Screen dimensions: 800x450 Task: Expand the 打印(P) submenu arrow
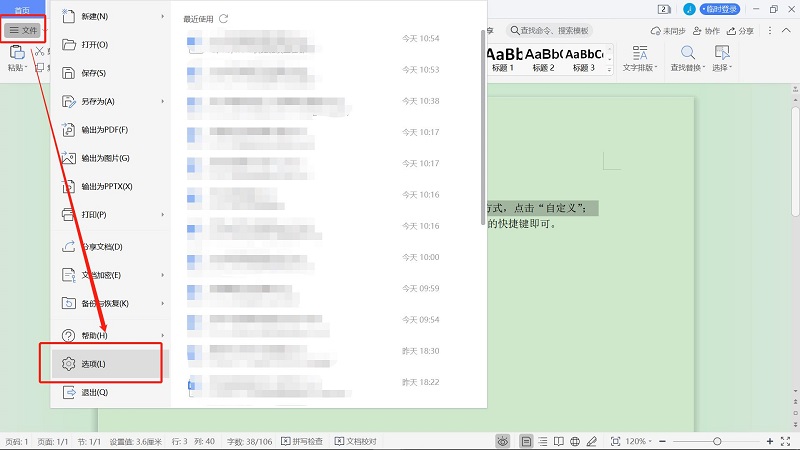tap(163, 215)
